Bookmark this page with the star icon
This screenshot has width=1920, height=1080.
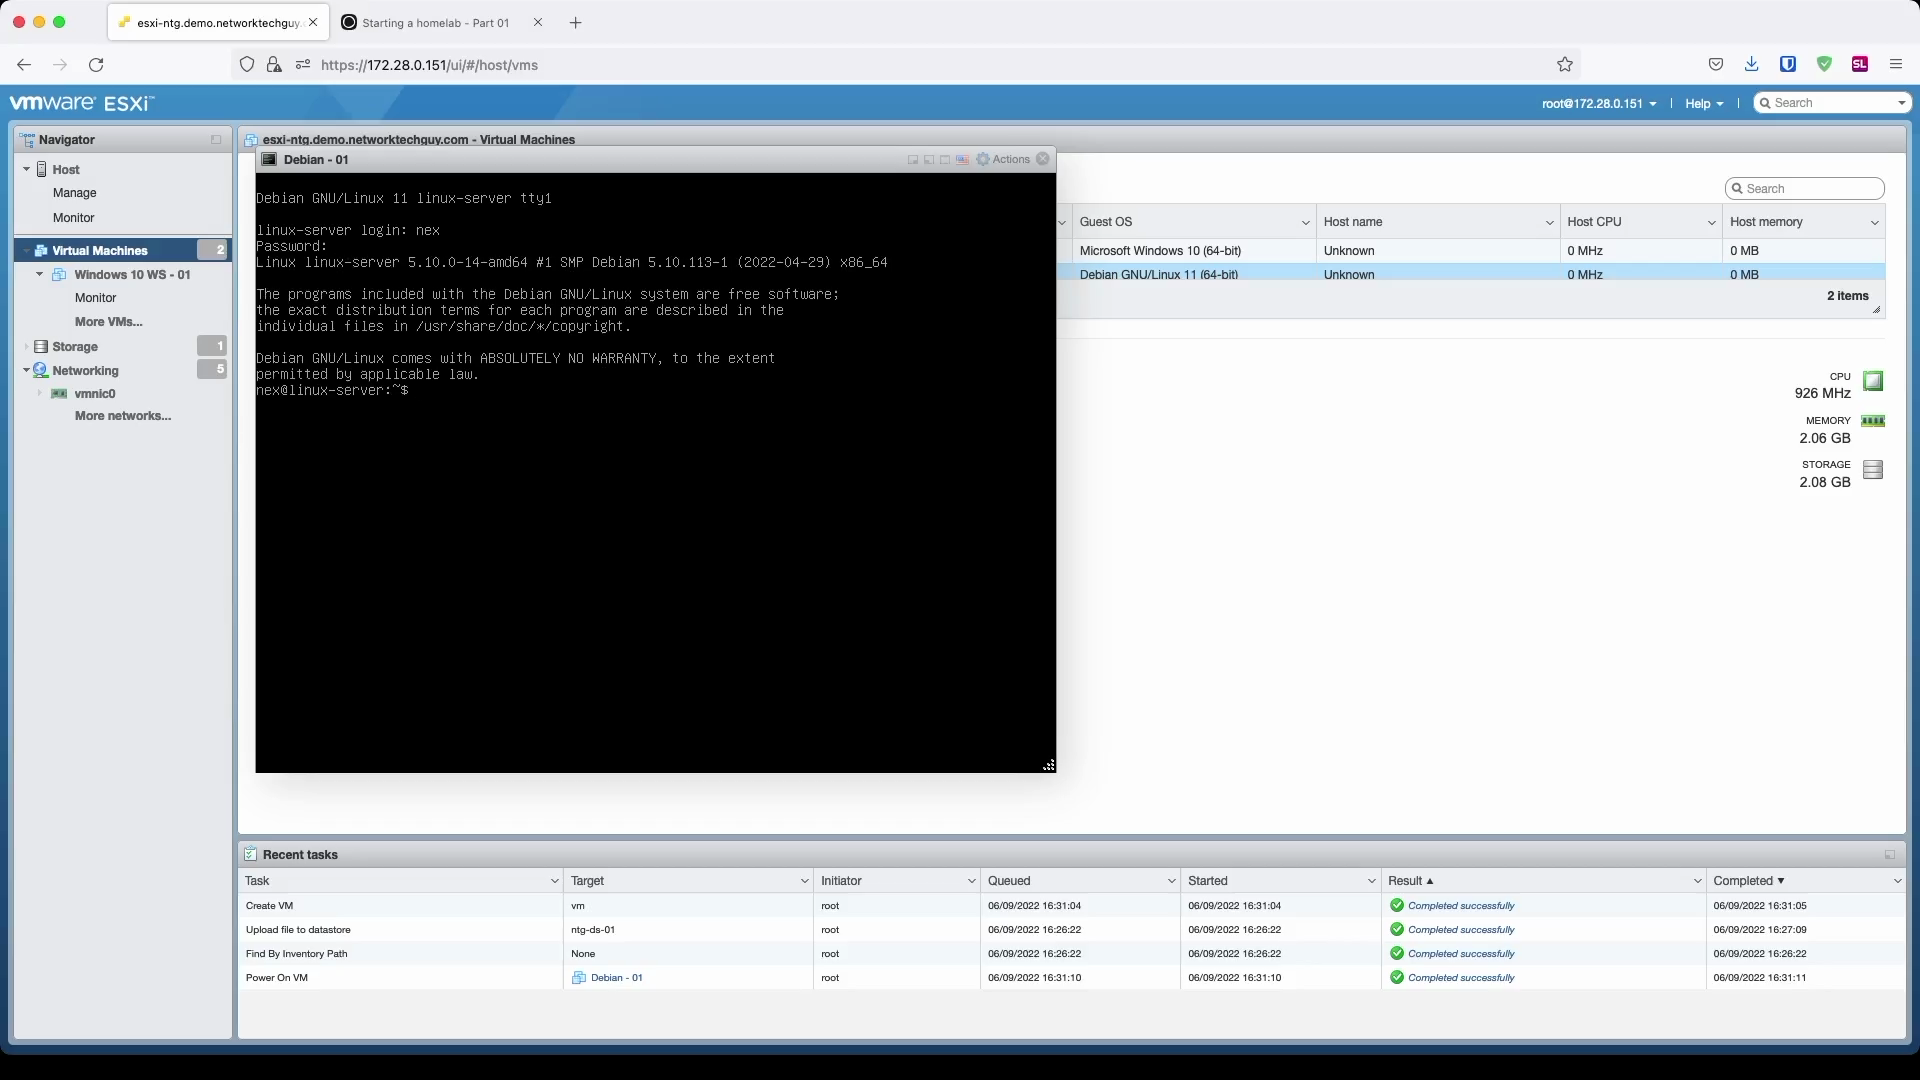click(x=1565, y=64)
